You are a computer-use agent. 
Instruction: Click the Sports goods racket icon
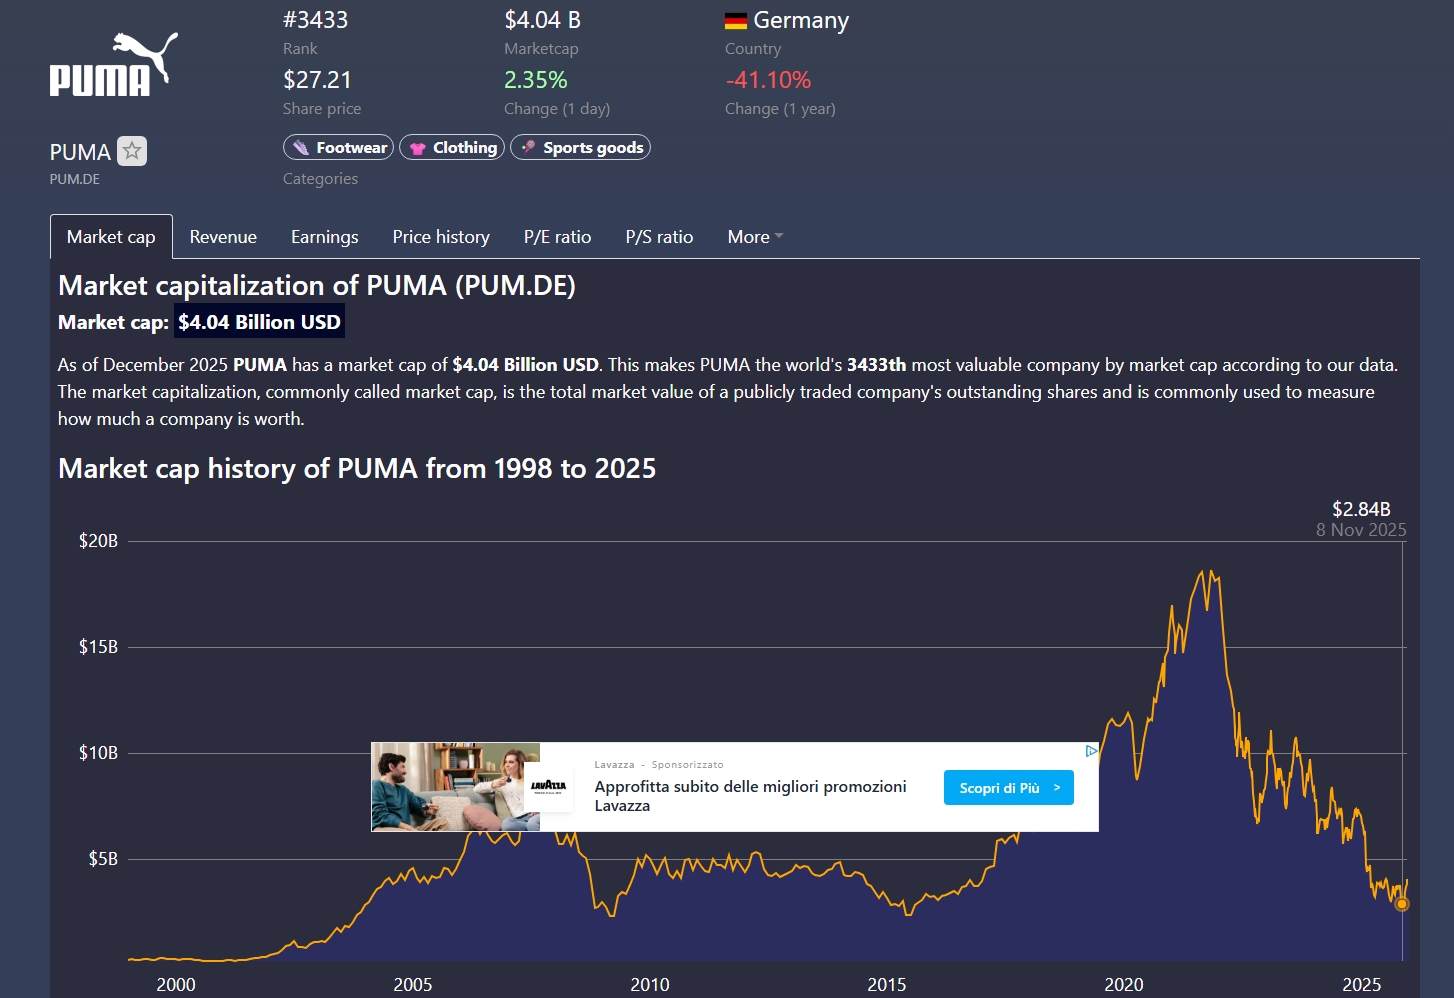click(528, 147)
